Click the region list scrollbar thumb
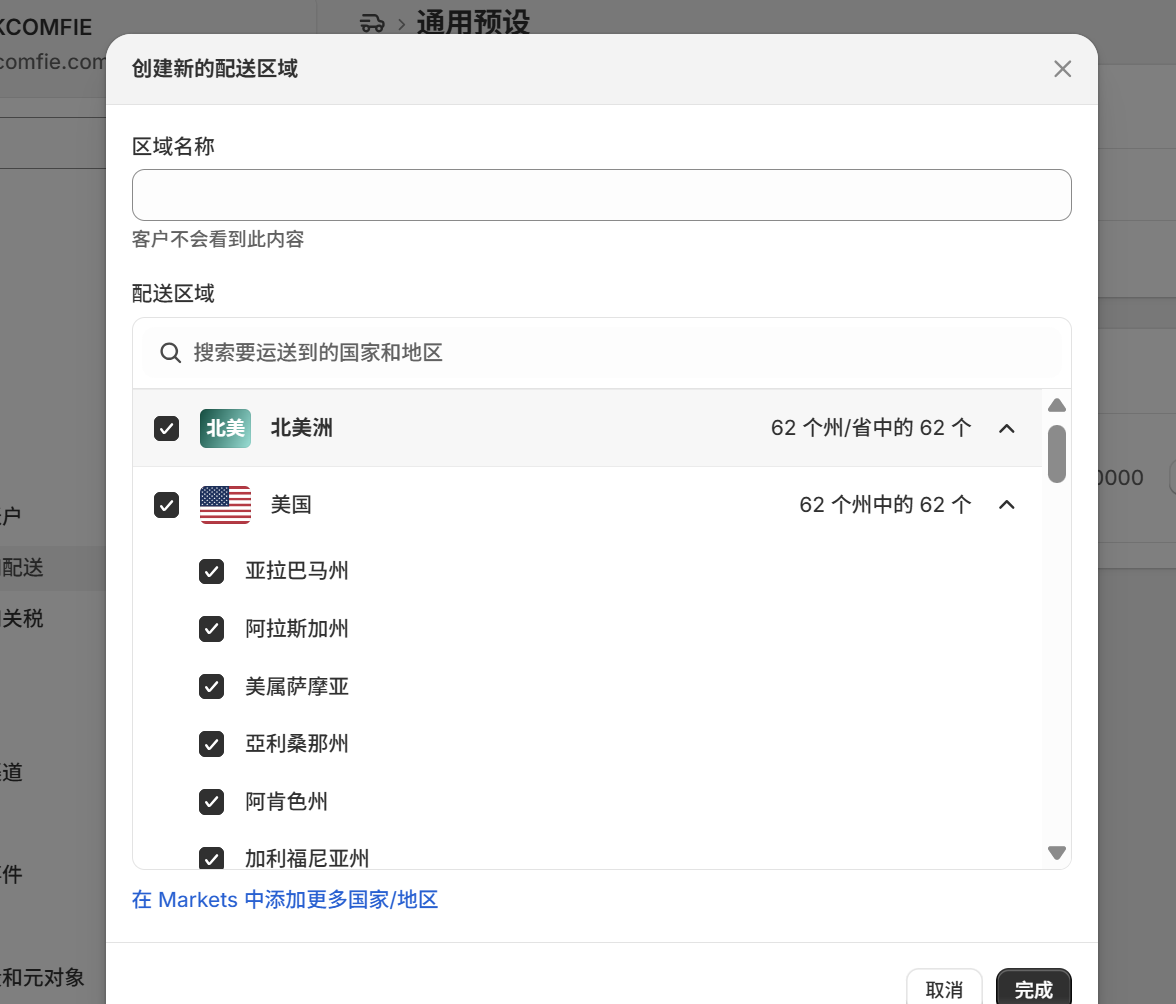This screenshot has height=1004, width=1176. click(1057, 454)
